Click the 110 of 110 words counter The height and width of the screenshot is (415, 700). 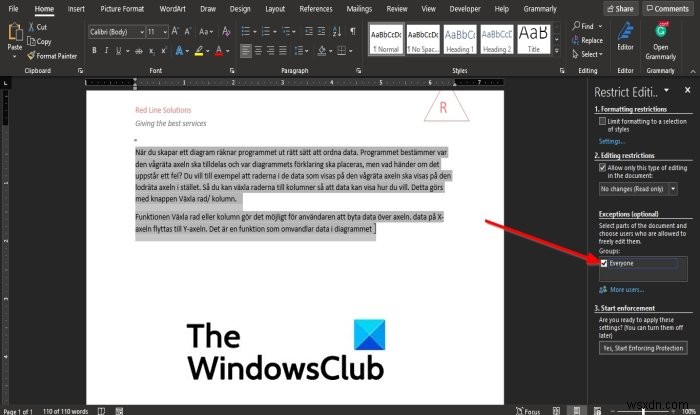click(x=66, y=411)
